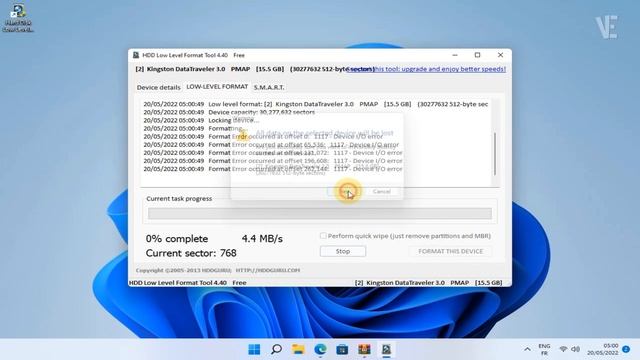The image size is (640, 360).
Task: Open the taskbar Search icon
Action: point(276,349)
